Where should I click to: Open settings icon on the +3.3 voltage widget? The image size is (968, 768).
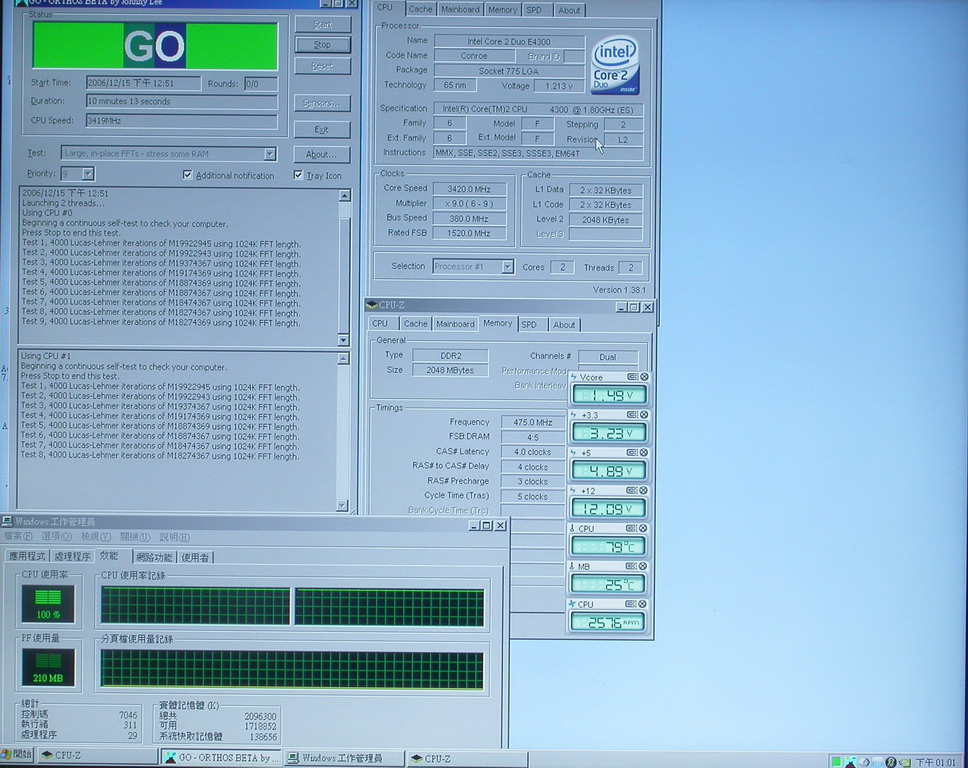pos(632,415)
